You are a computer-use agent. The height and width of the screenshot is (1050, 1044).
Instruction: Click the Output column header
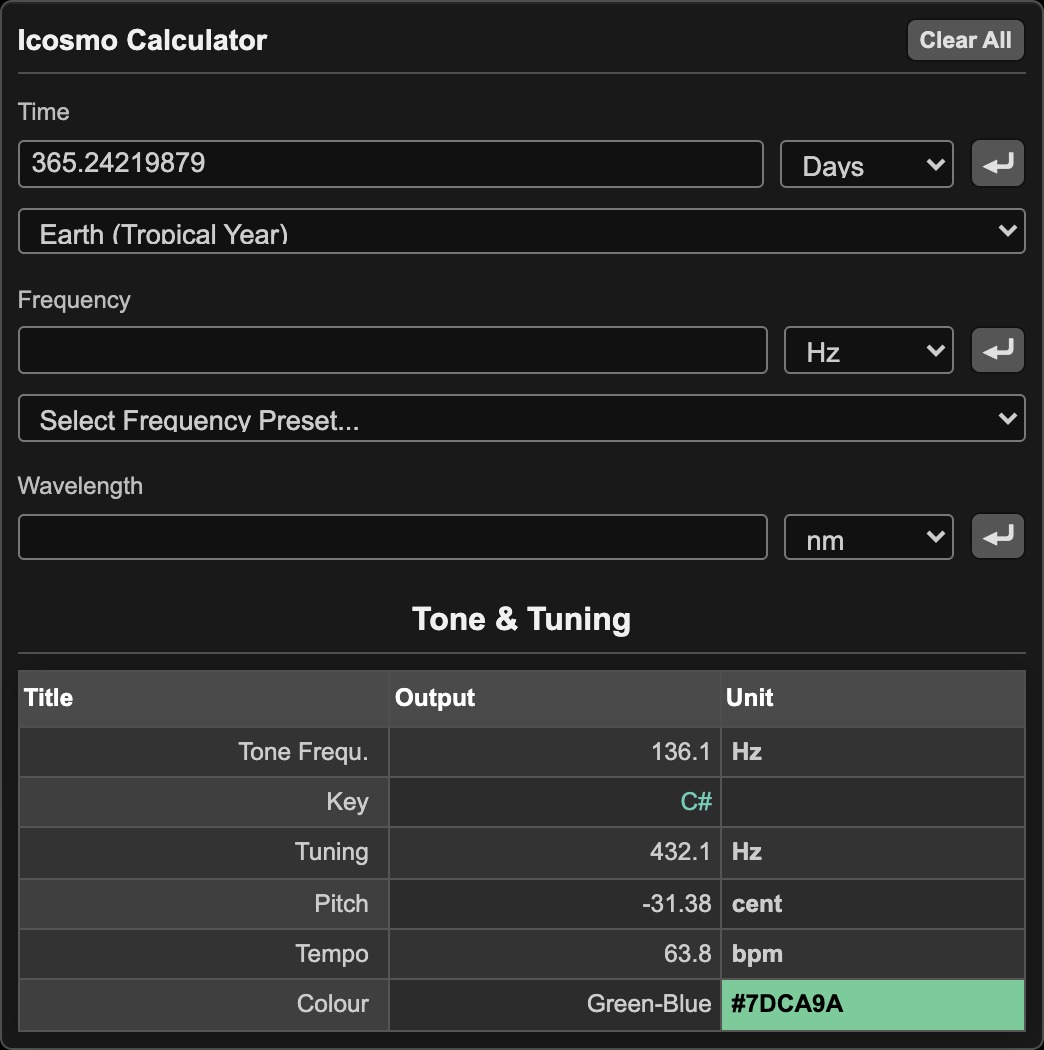(x=554, y=698)
